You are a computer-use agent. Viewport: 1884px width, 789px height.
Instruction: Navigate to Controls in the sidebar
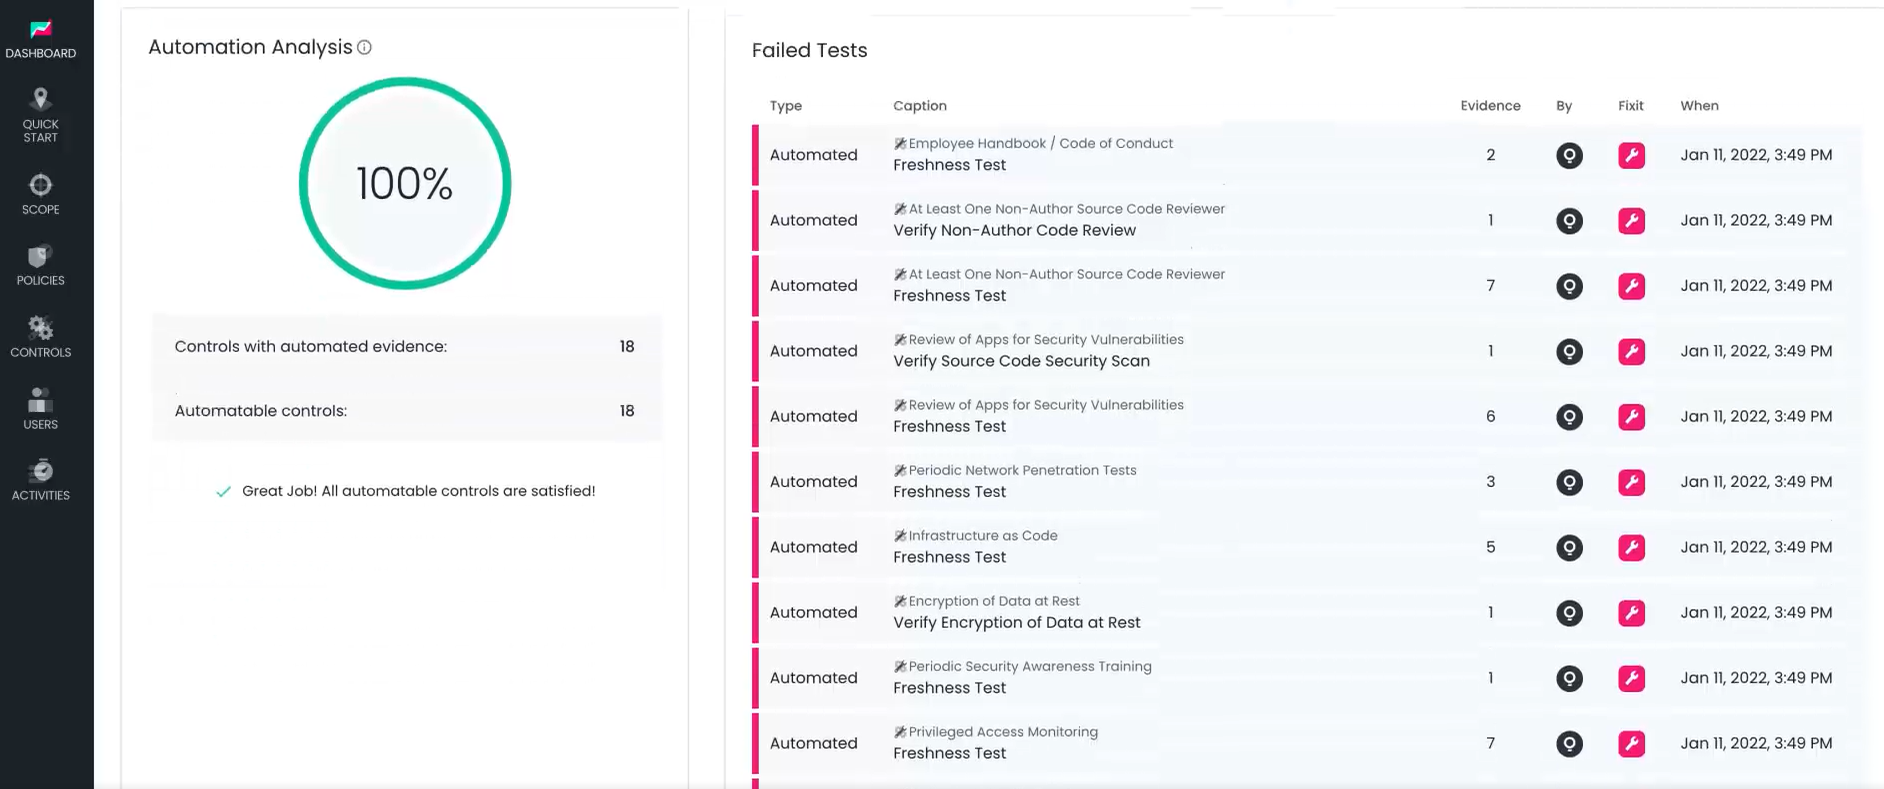point(41,337)
